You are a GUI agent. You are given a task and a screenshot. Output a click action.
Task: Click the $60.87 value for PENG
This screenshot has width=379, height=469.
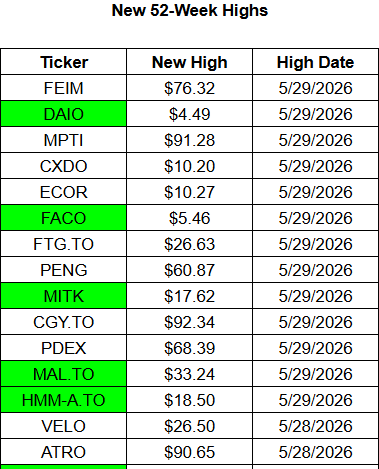coord(190,270)
